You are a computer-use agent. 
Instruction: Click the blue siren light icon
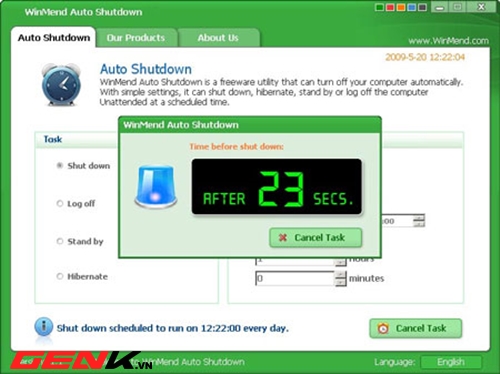point(156,186)
